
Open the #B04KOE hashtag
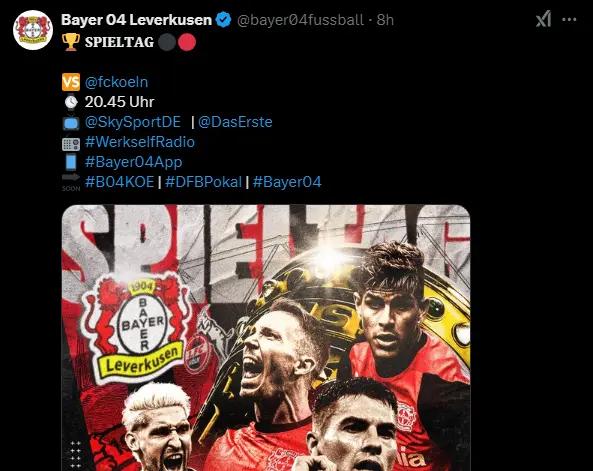pos(120,182)
